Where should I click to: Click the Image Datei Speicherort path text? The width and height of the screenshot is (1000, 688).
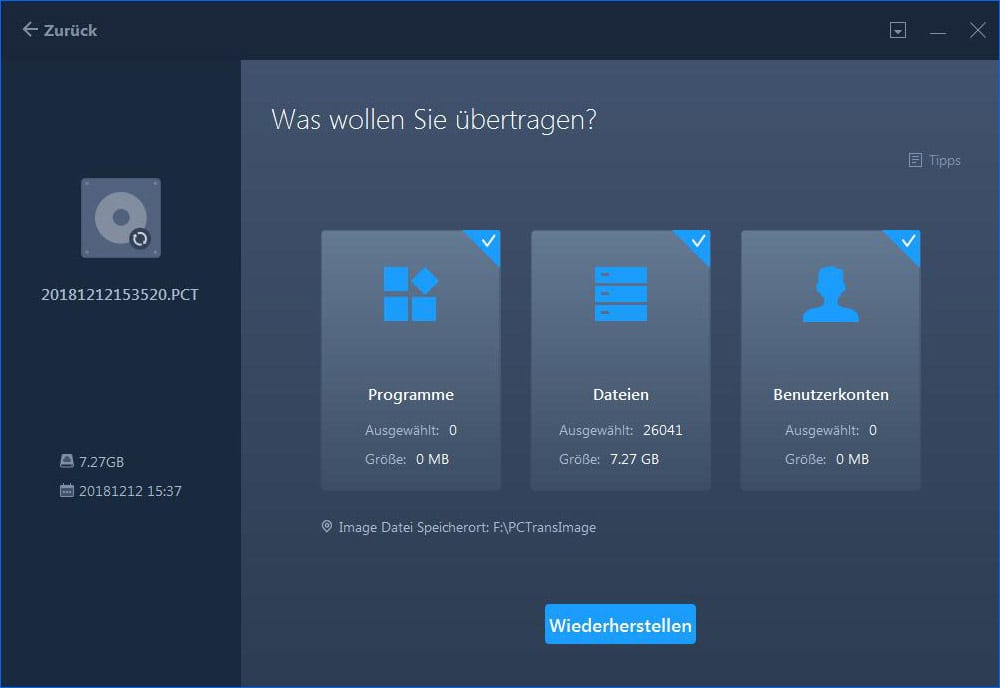467,527
